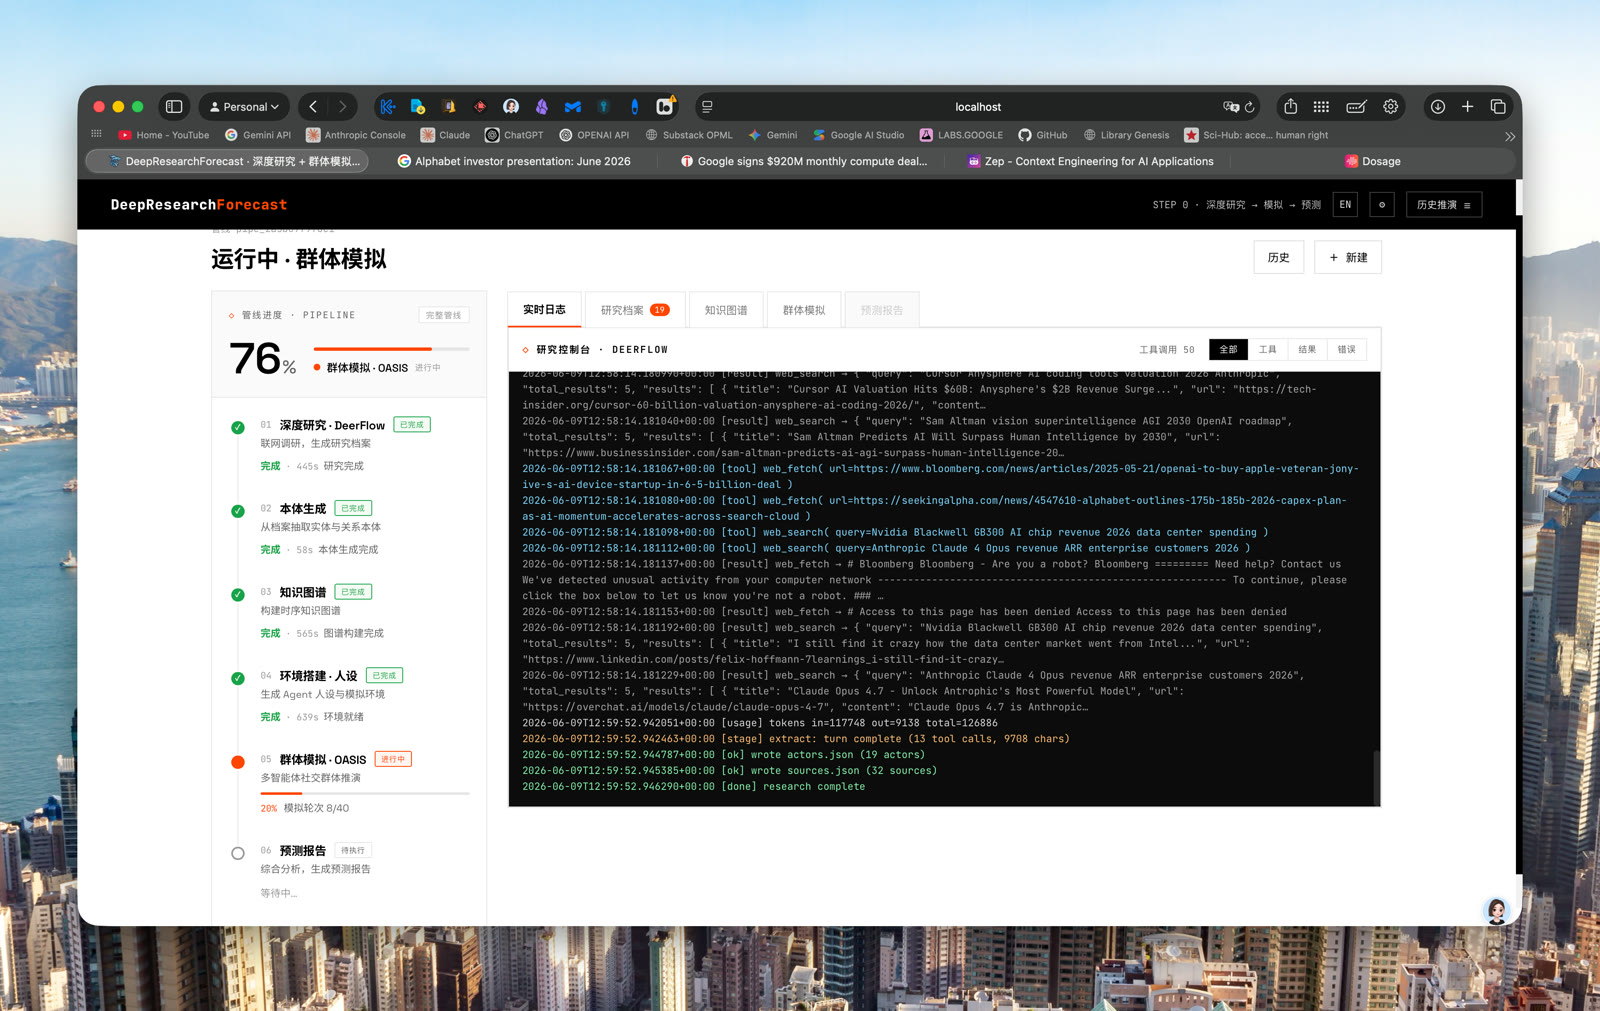Expand step 06 预测报告
Image resolution: width=1600 pixels, height=1011 pixels.
click(x=349, y=871)
